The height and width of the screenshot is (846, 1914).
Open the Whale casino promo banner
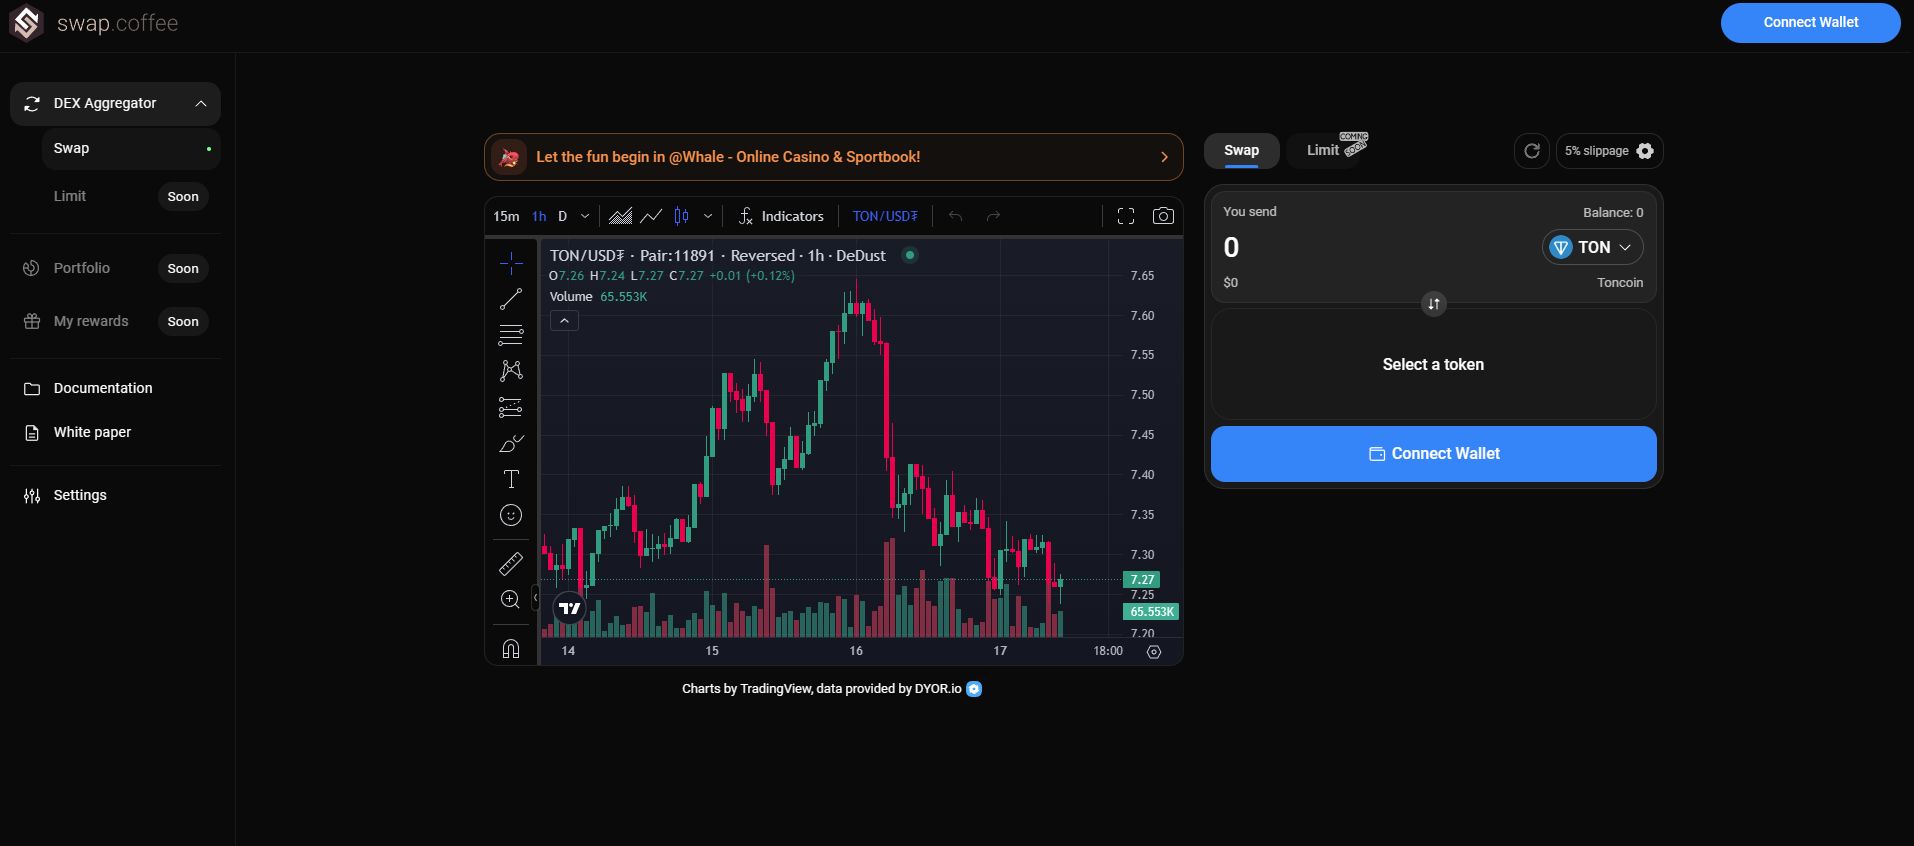(833, 157)
